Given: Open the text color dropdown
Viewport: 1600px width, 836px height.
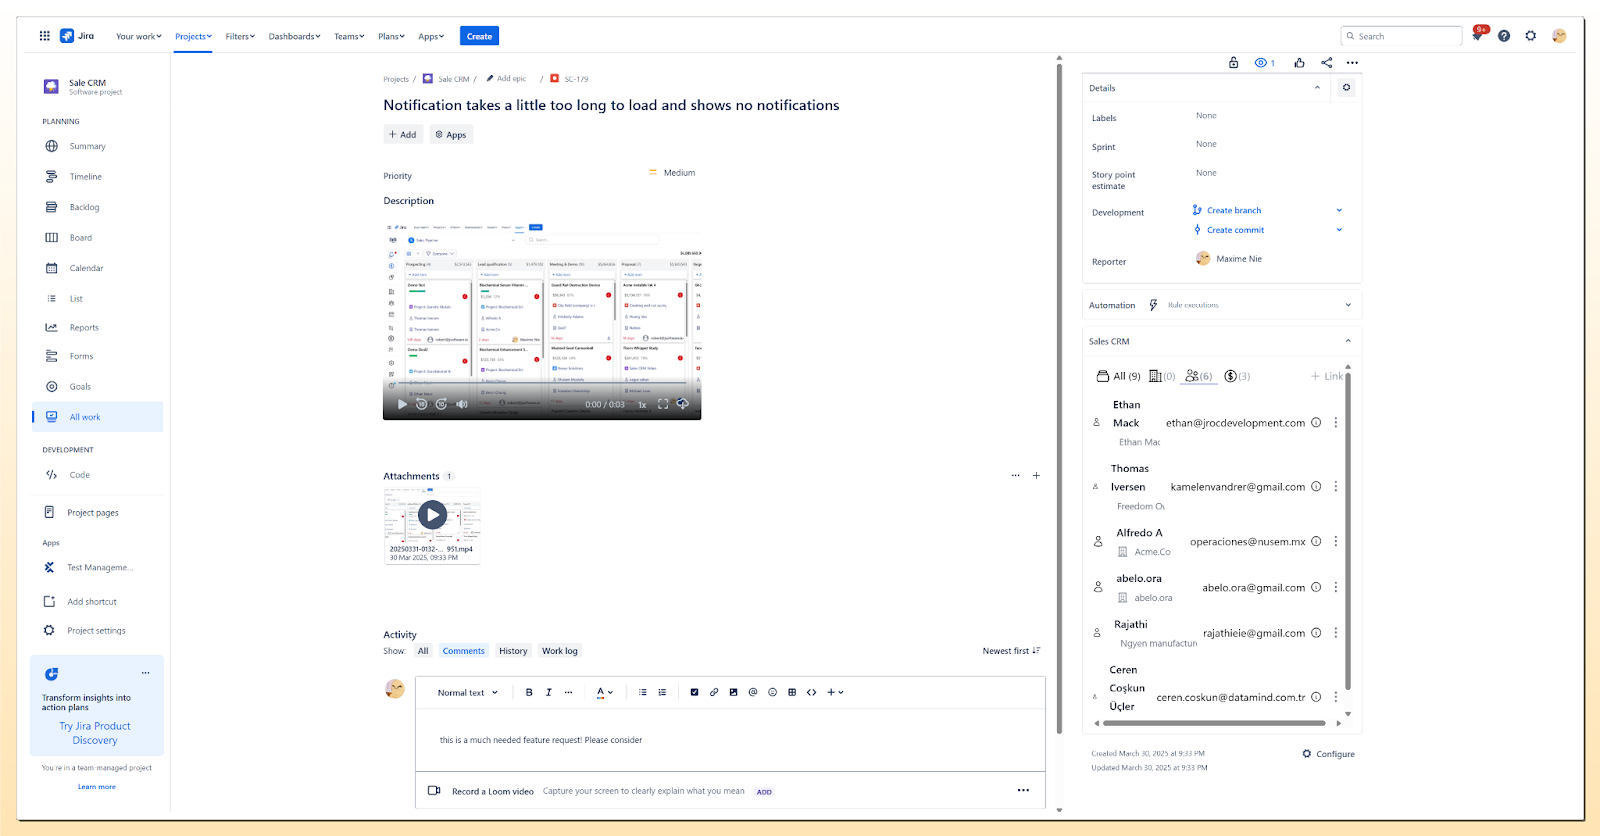Looking at the screenshot, I should click(604, 692).
